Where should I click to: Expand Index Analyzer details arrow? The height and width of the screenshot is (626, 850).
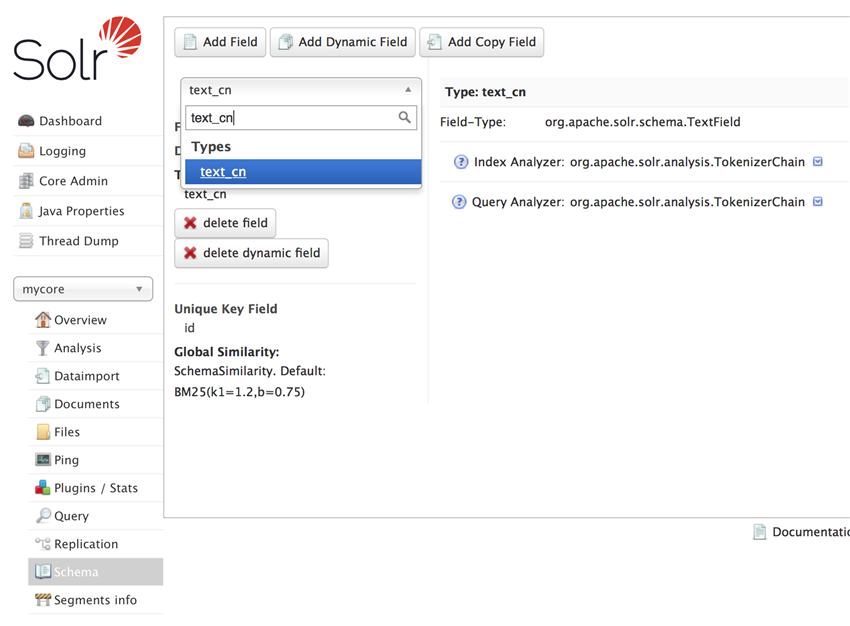click(x=819, y=162)
